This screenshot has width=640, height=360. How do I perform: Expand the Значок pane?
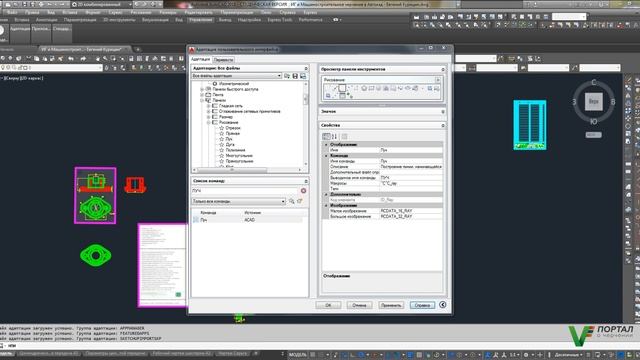[443, 111]
